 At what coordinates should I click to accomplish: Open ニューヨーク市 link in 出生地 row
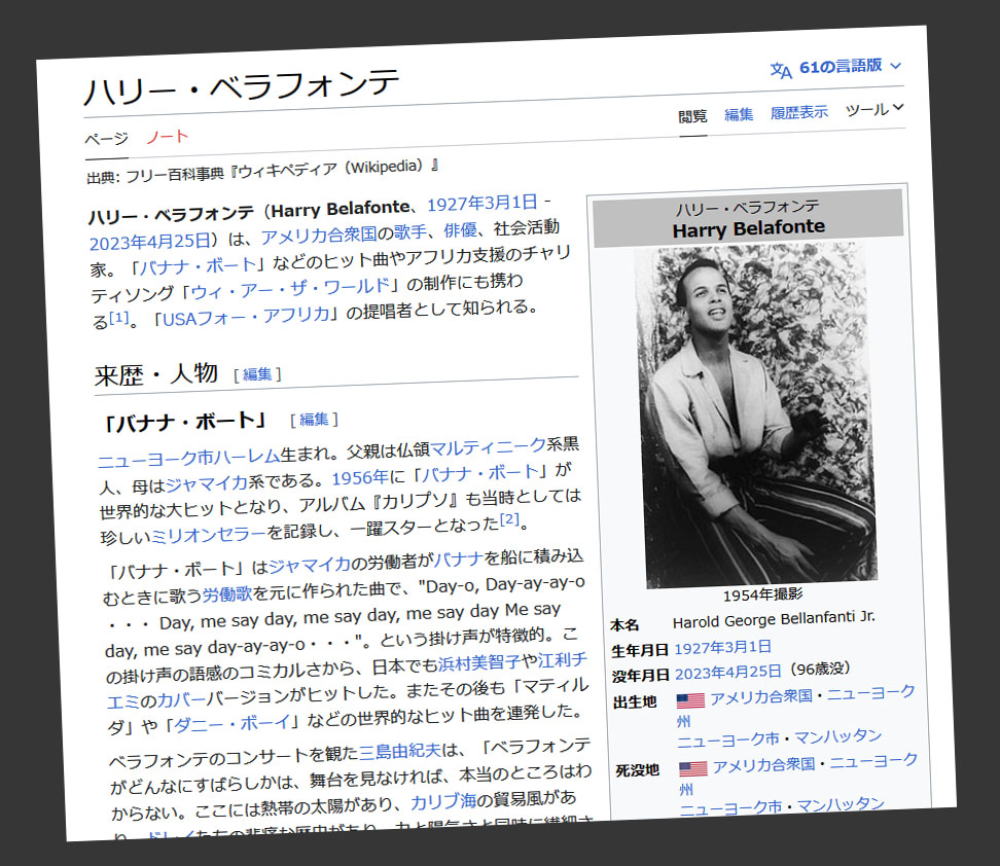pos(728,740)
